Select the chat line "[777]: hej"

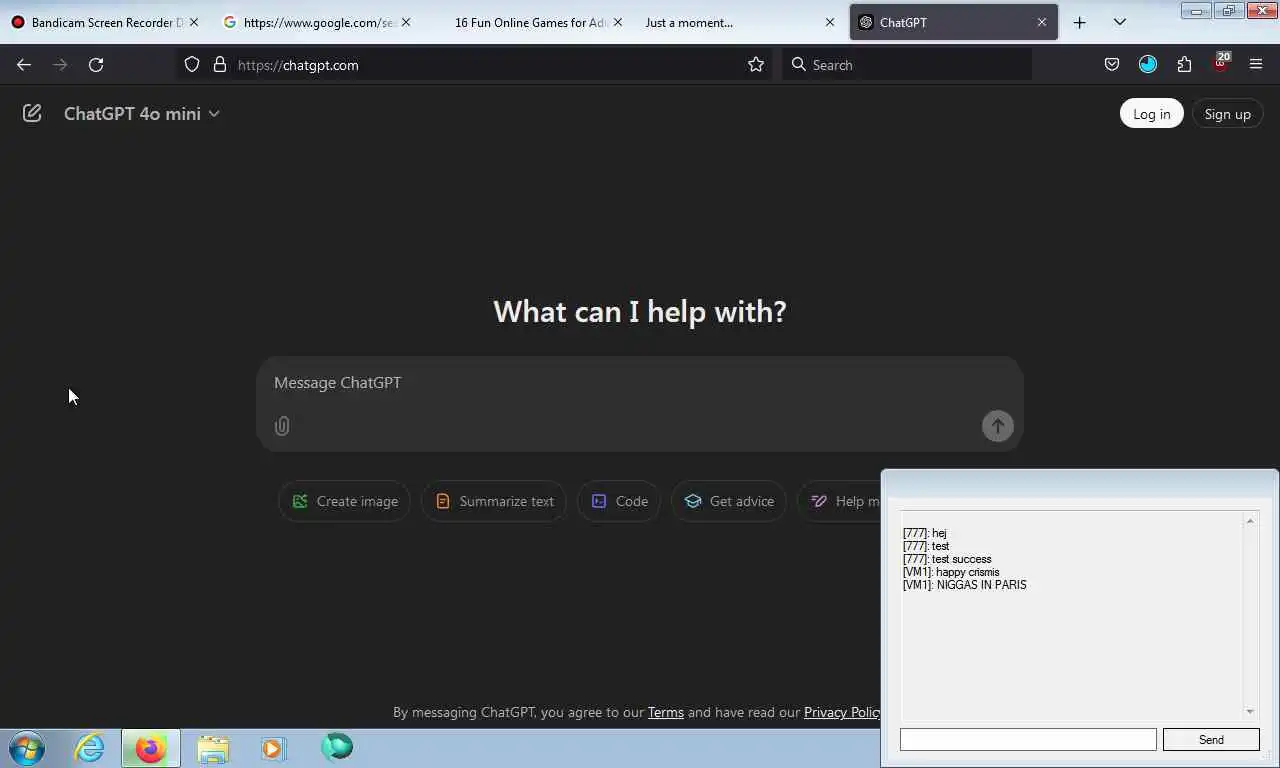click(925, 534)
